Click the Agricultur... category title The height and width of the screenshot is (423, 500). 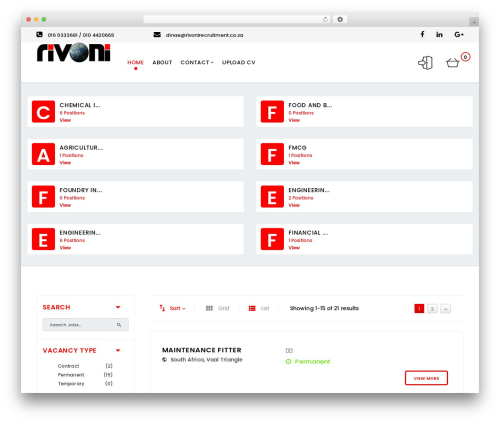[81, 147]
